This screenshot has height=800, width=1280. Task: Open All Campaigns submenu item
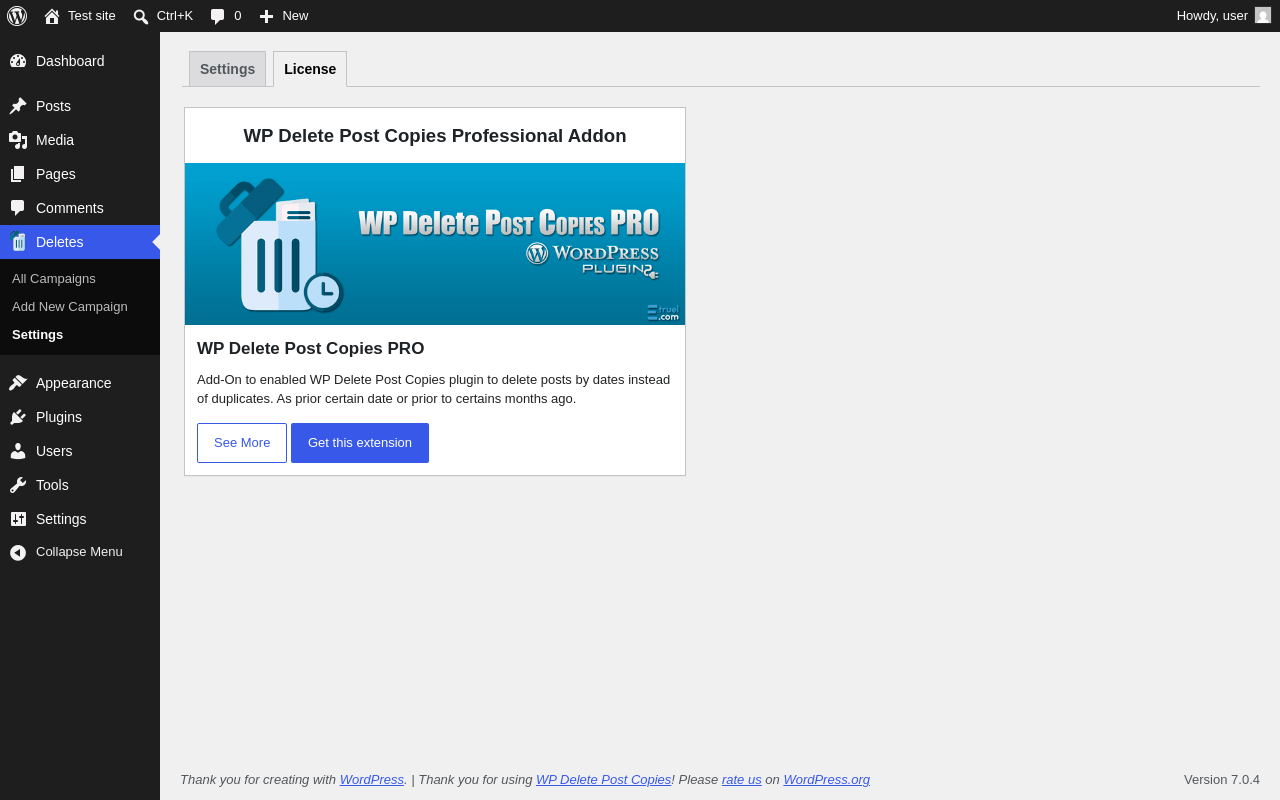coord(54,279)
